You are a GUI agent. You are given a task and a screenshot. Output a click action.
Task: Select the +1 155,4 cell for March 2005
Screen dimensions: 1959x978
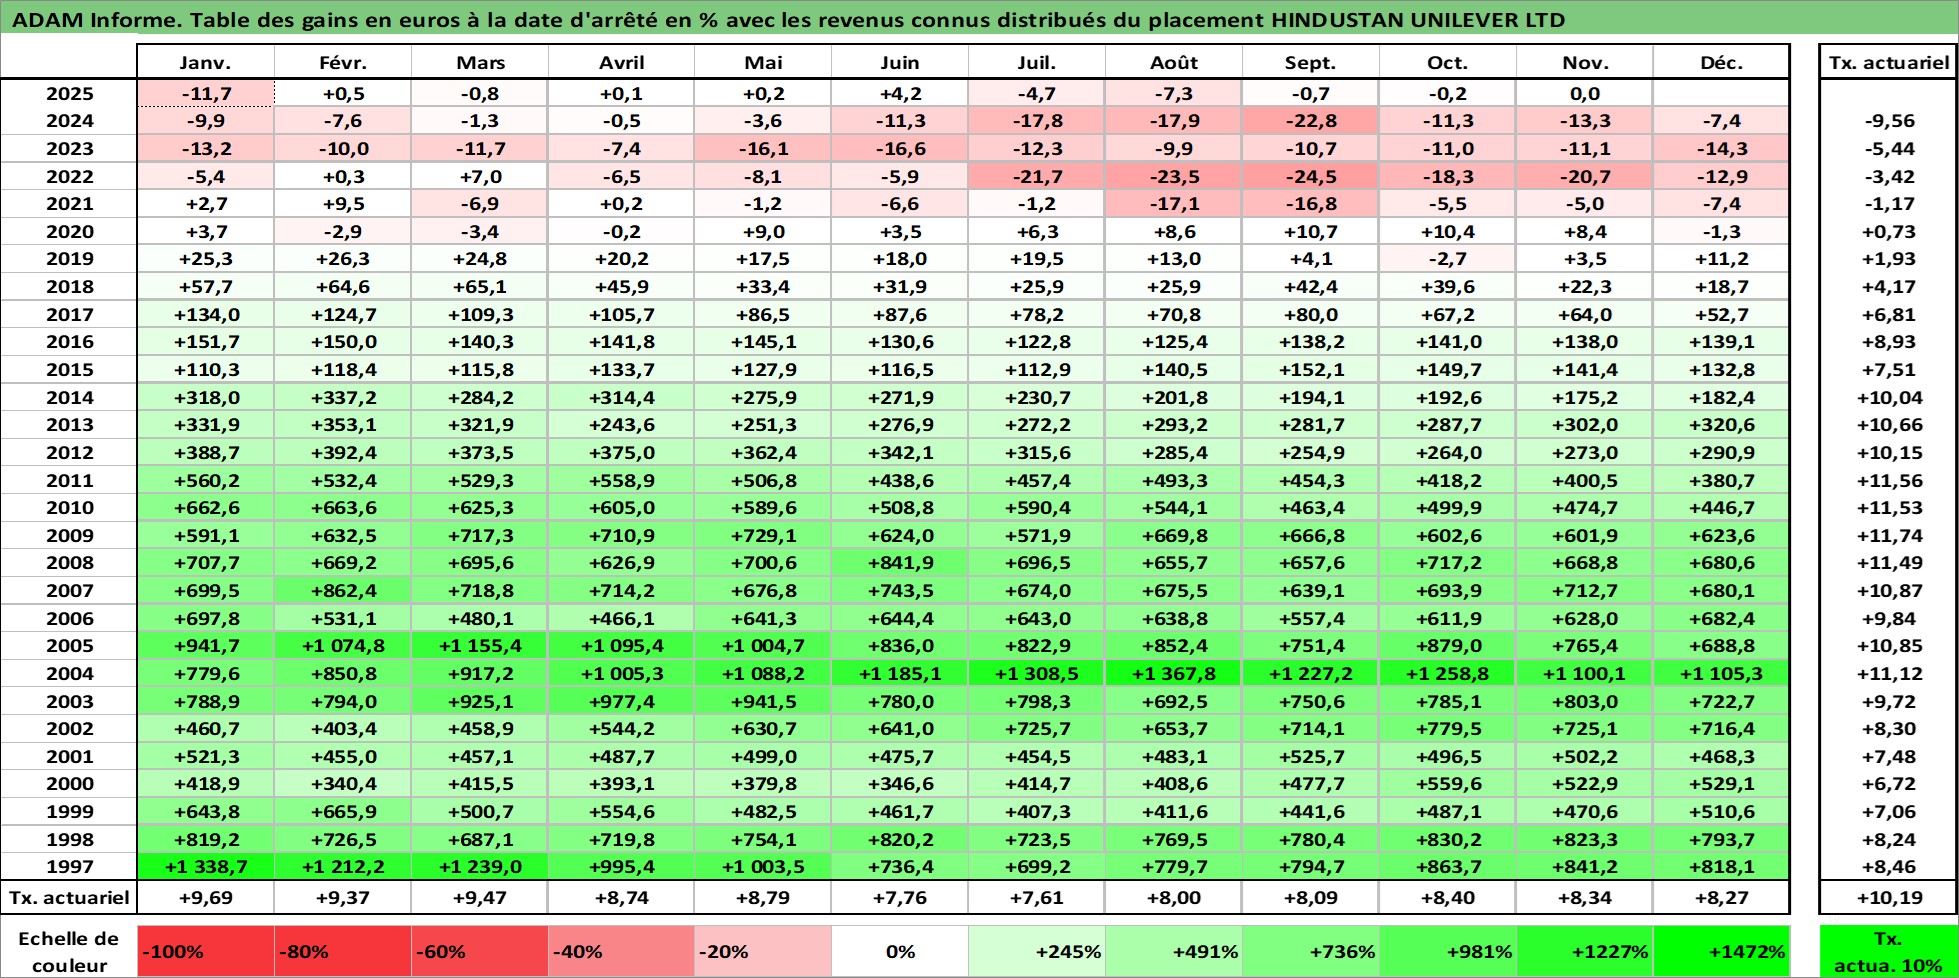[480, 645]
